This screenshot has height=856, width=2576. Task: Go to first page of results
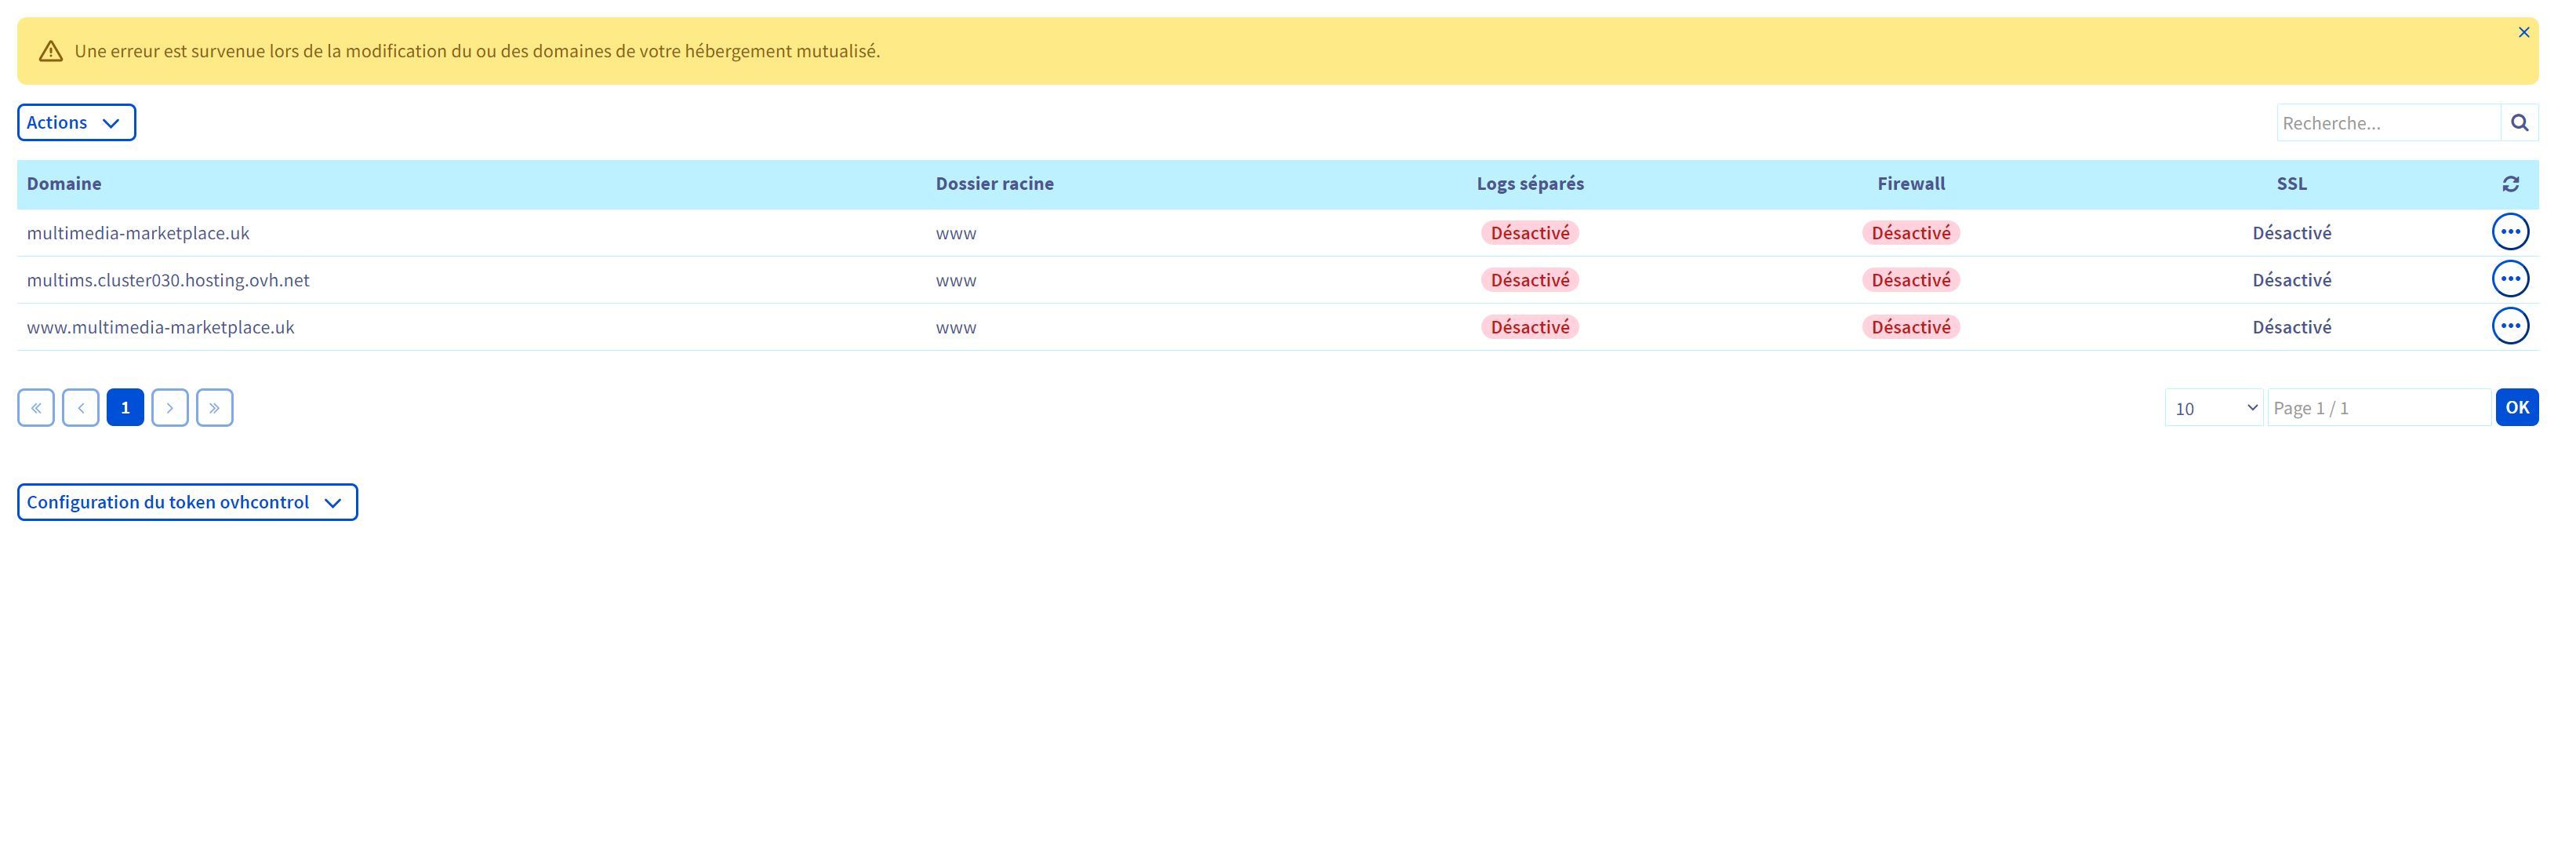coord(36,408)
